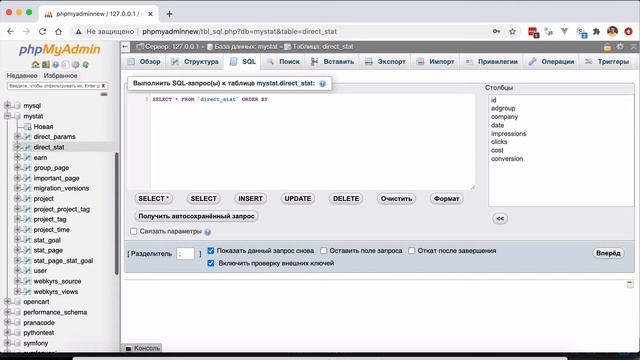Reload navigation panel green icon
The width and height of the screenshot is (640, 360).
[86, 64]
